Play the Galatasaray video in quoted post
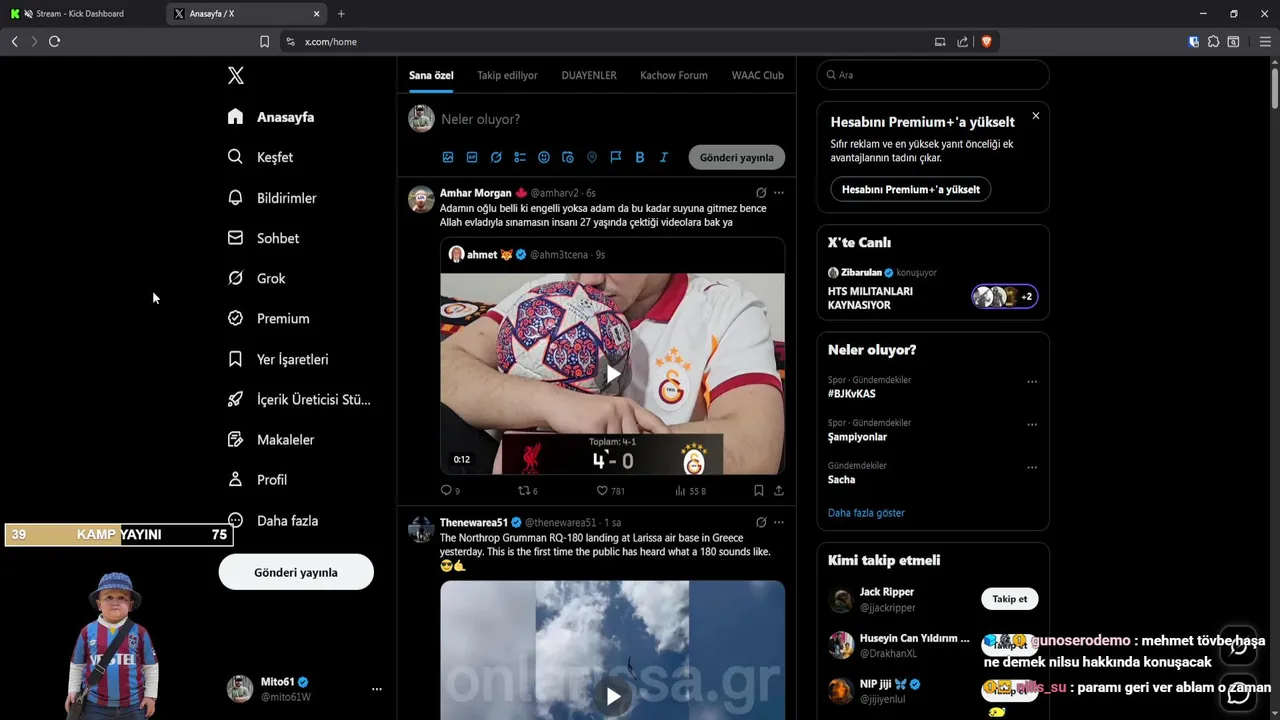 pyautogui.click(x=613, y=374)
